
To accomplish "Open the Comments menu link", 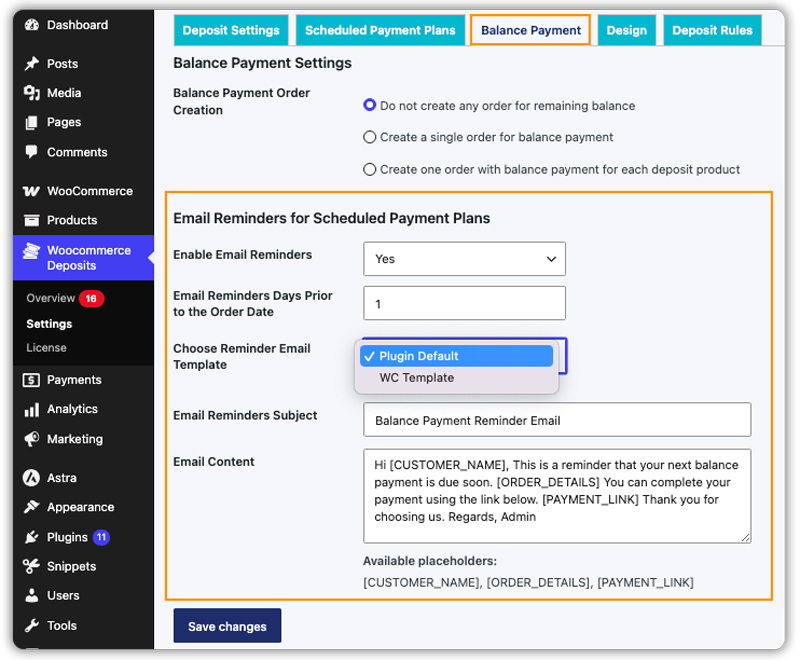I will [x=78, y=152].
